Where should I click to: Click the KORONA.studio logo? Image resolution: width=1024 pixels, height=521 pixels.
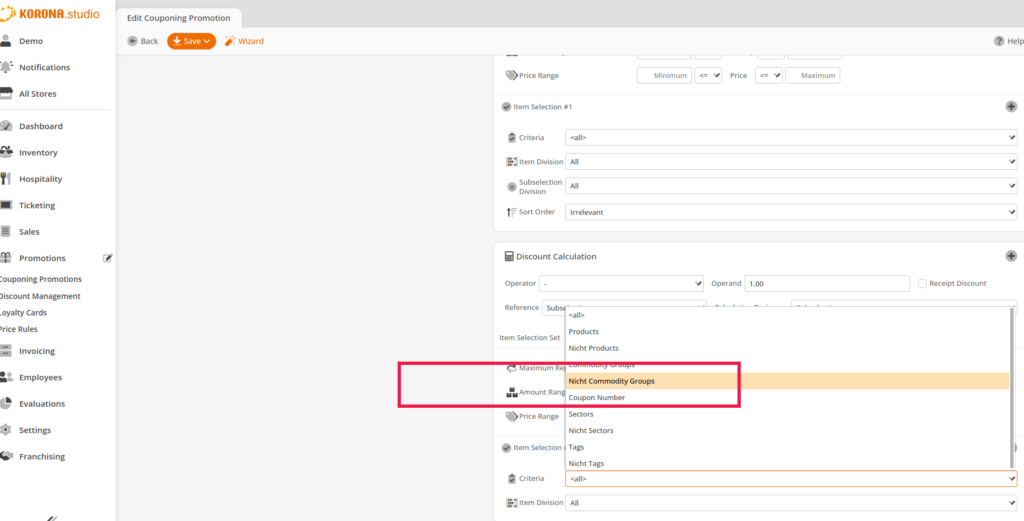50,13
